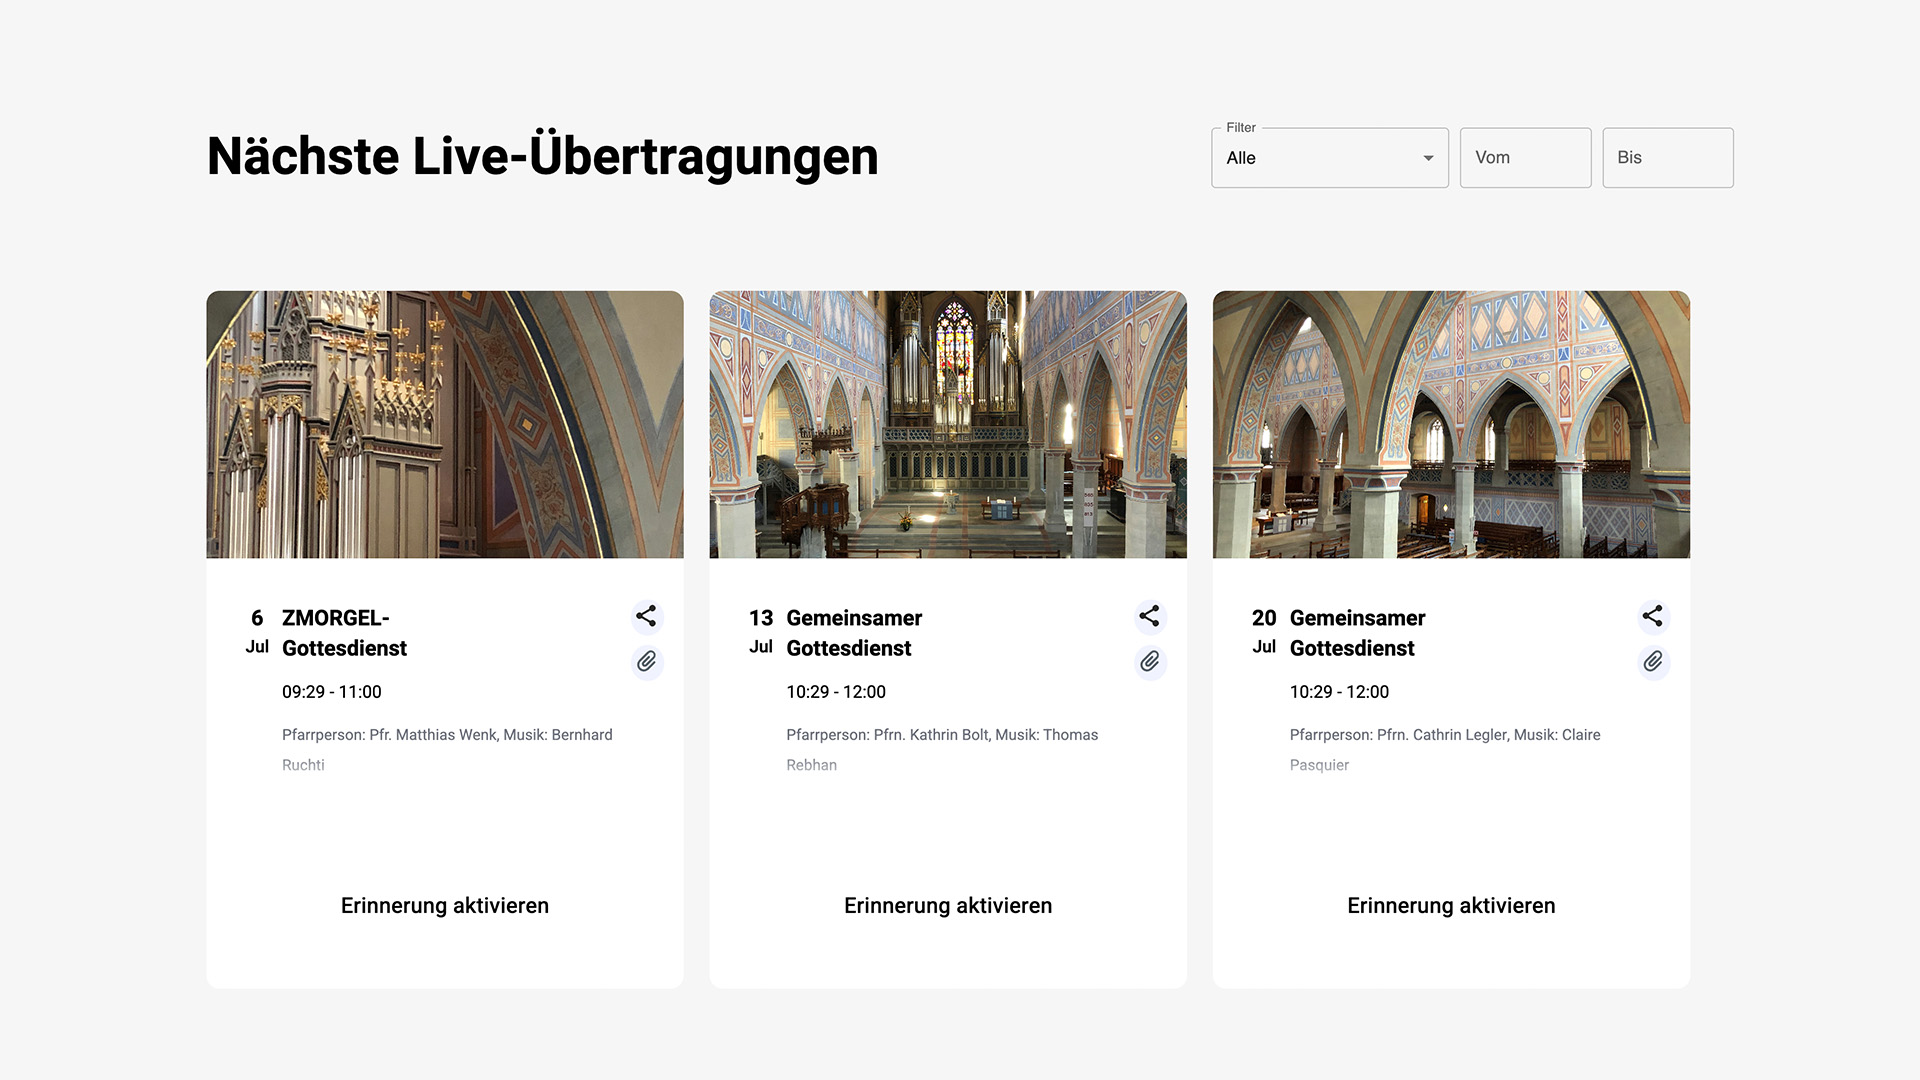Share the 13 Jul Gemeinsamer Gottesdienst
1920x1080 pixels.
pos(1149,616)
